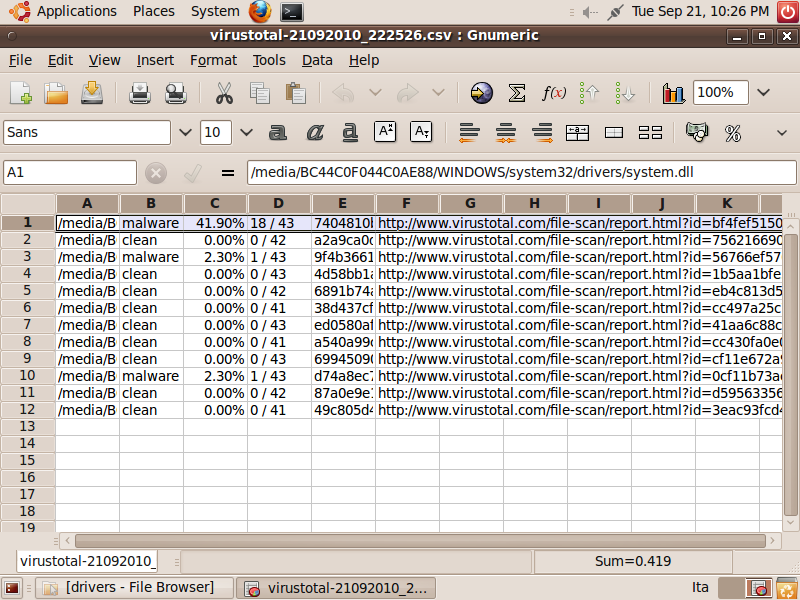This screenshot has height=600, width=800.
Task: Align cell text right
Action: [x=542, y=133]
